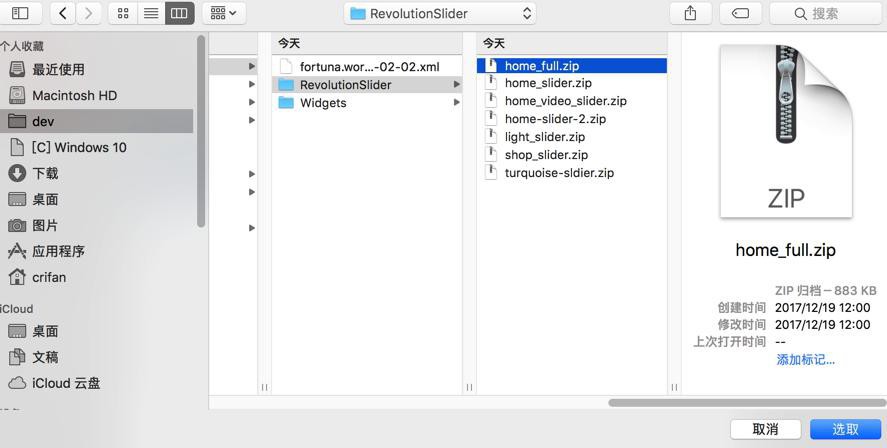Viewport: 887px width, 448px height.
Task: Select the Widgets folder row
Action: click(x=367, y=103)
